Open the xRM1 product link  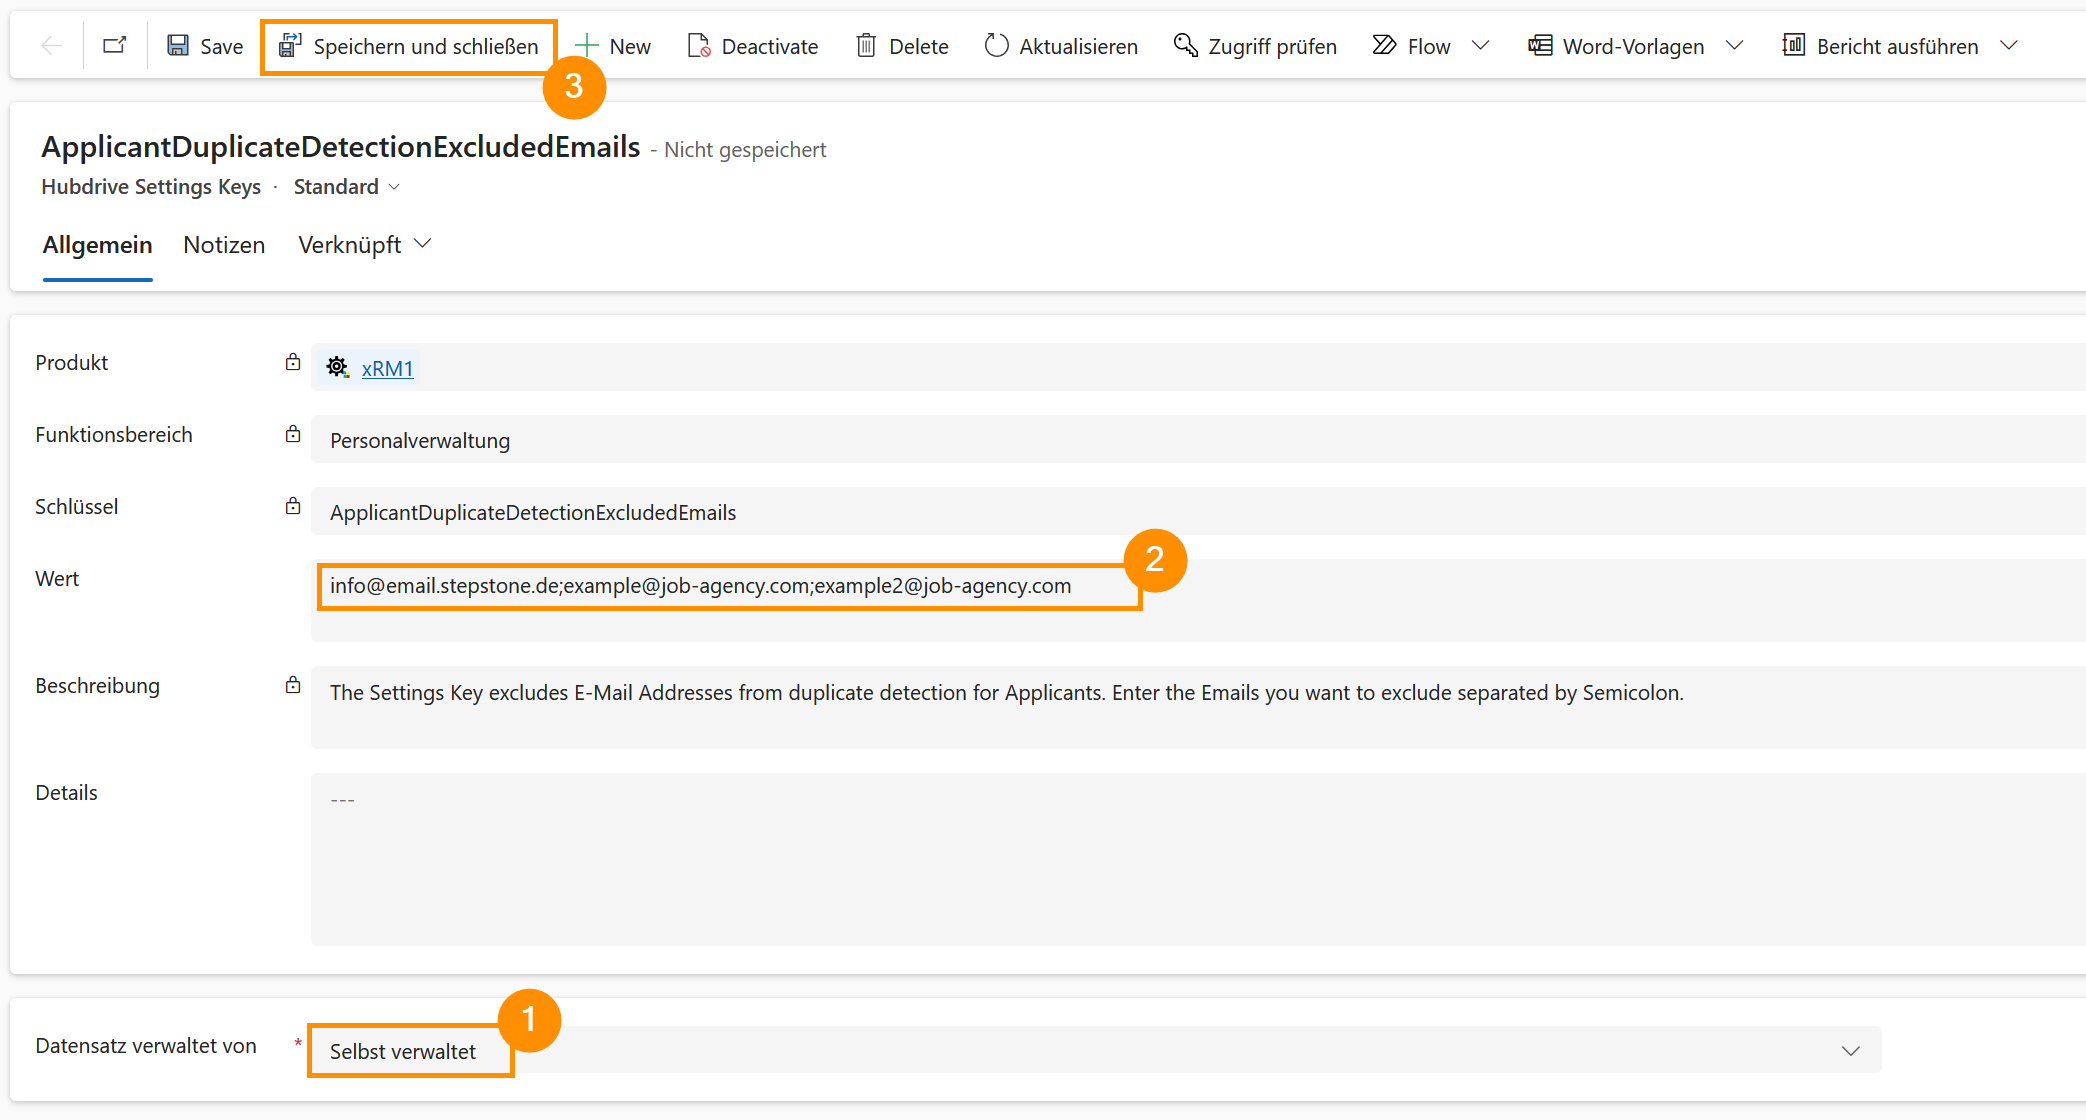point(387,369)
